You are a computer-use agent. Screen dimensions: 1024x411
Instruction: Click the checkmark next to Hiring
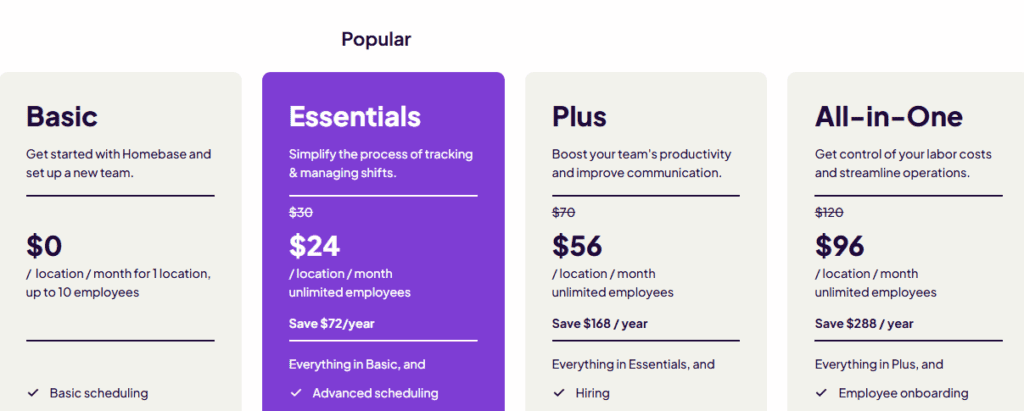pyautogui.click(x=558, y=393)
